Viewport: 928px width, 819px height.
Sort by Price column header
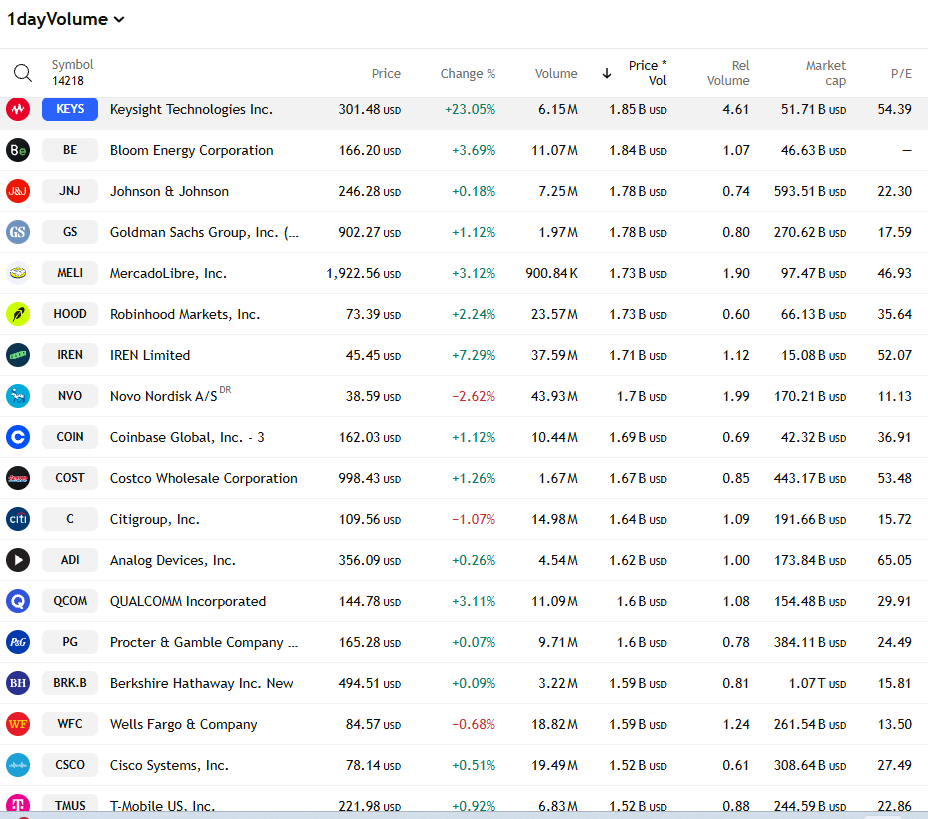point(386,73)
